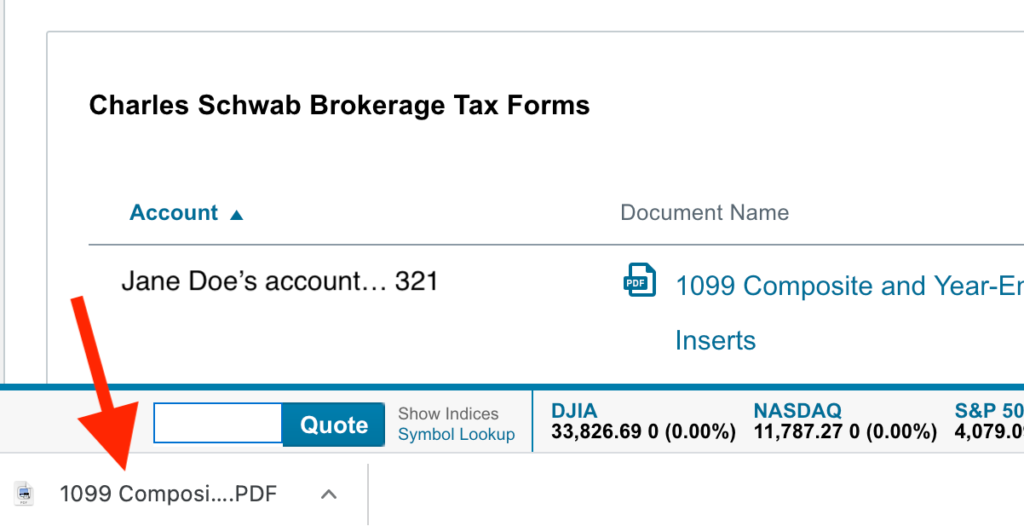Sort by the Account column header

tap(174, 213)
